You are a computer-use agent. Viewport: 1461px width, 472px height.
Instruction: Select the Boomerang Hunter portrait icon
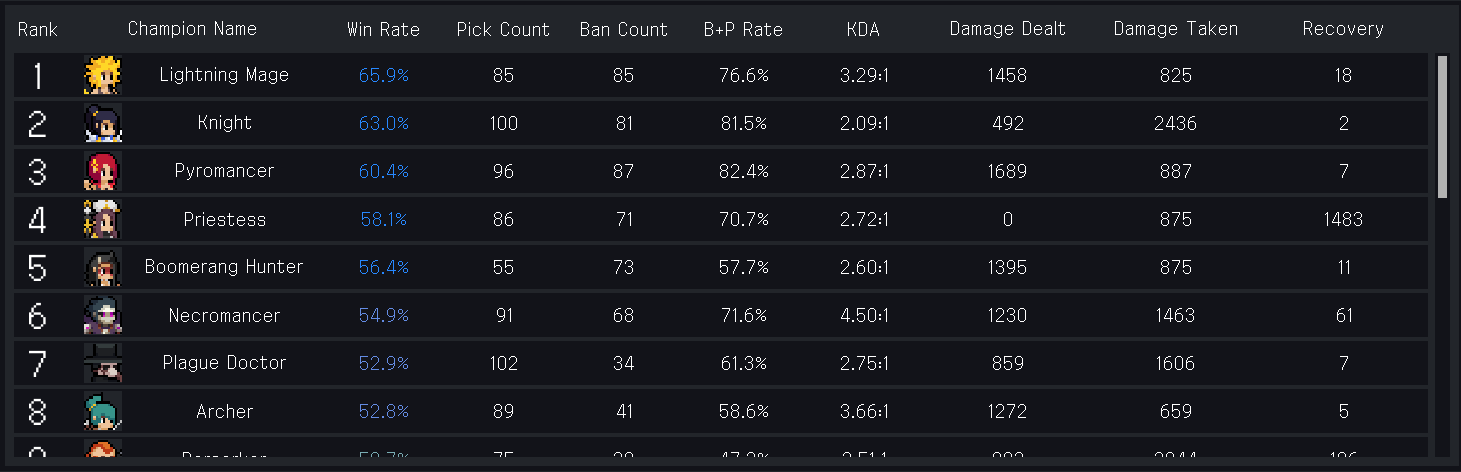102,267
